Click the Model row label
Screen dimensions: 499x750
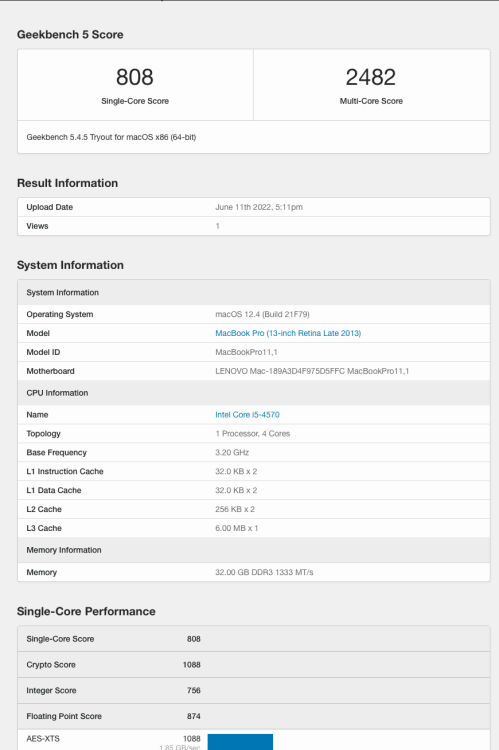coord(38,333)
